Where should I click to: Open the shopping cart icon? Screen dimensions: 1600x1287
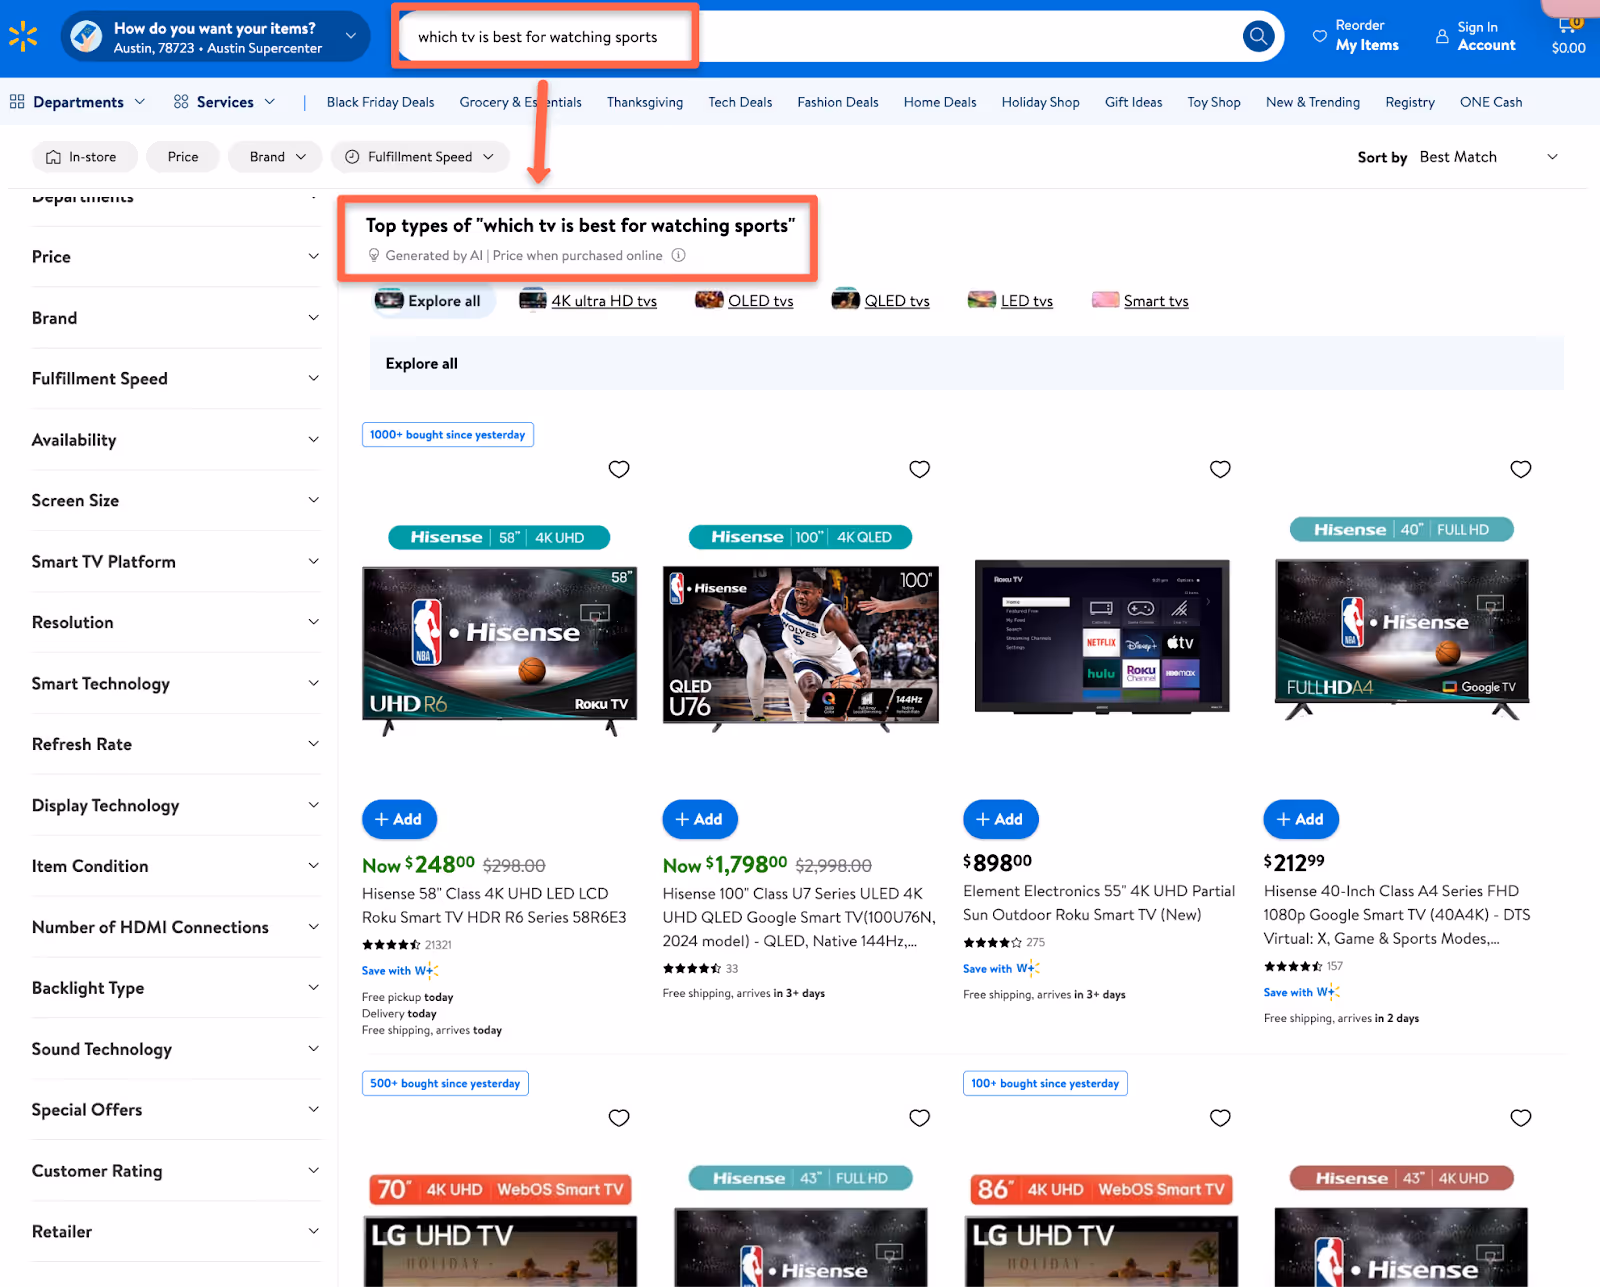(1568, 26)
